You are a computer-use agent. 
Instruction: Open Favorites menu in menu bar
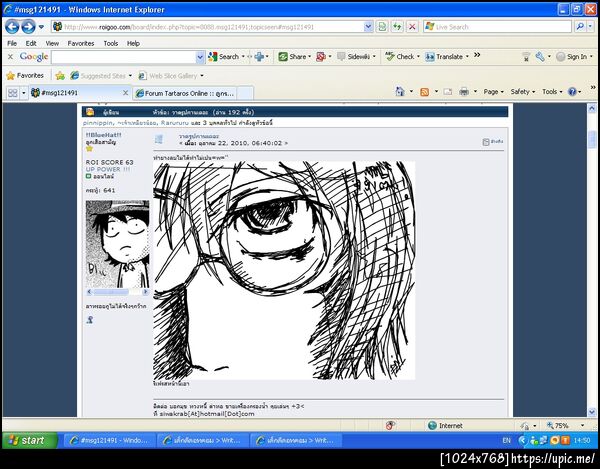[81, 43]
